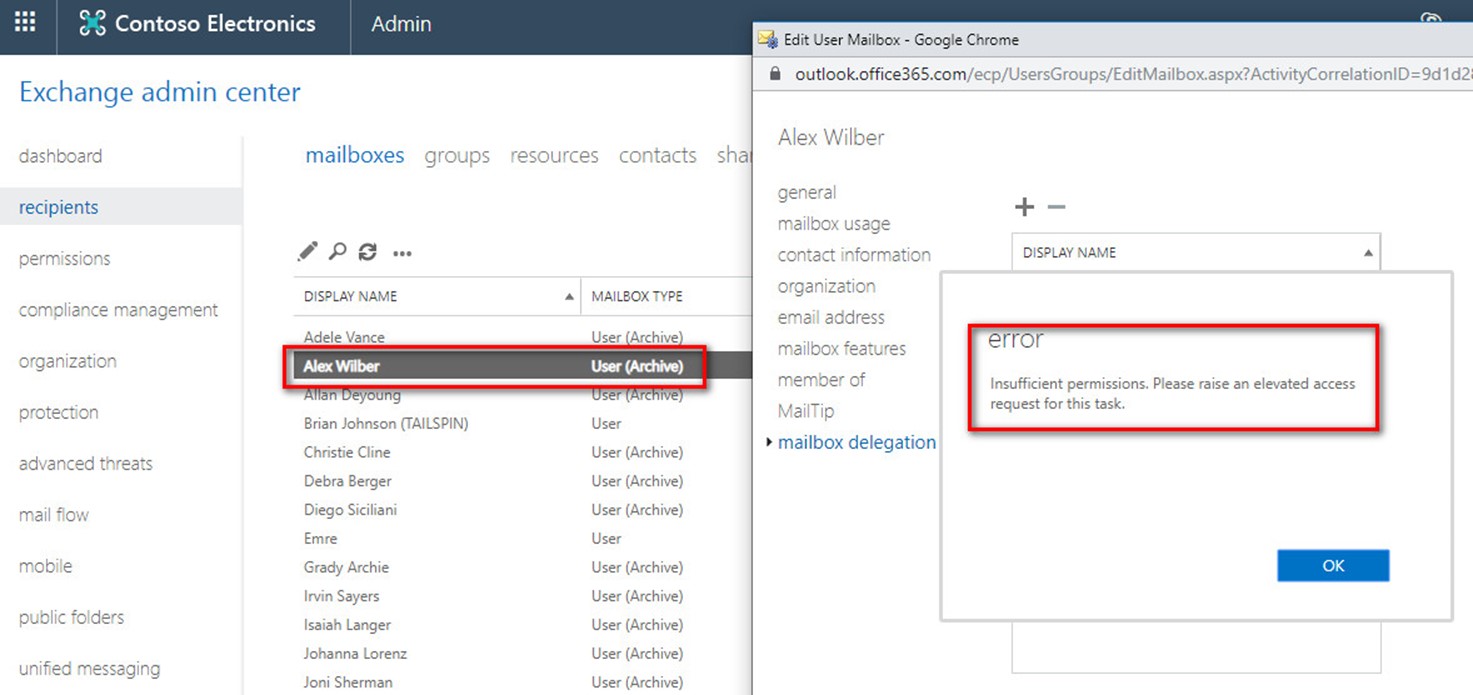Switch to the groups tab
The width and height of the screenshot is (1473, 695).
[457, 156]
